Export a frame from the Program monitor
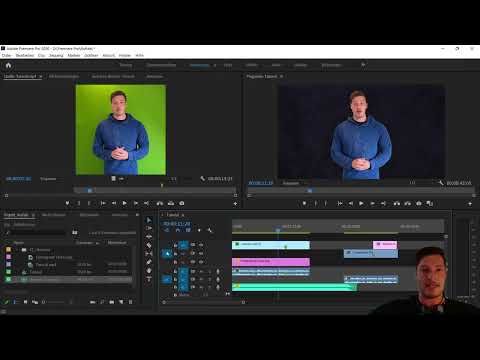The width and height of the screenshot is (480, 360). click(x=419, y=203)
